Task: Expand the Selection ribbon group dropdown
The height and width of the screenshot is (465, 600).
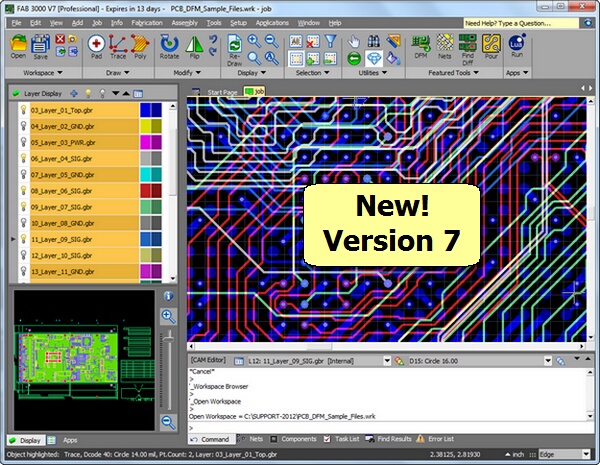Action: pos(327,73)
